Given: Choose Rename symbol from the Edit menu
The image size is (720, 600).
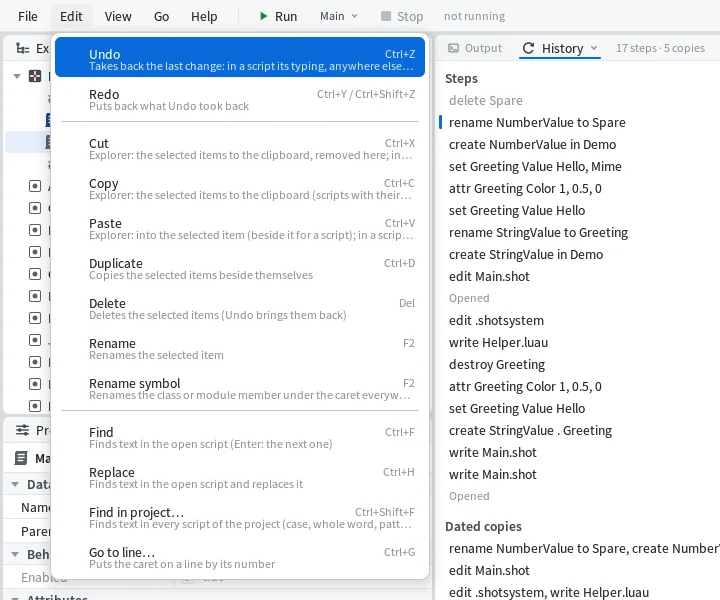Looking at the screenshot, I should [x=240, y=388].
